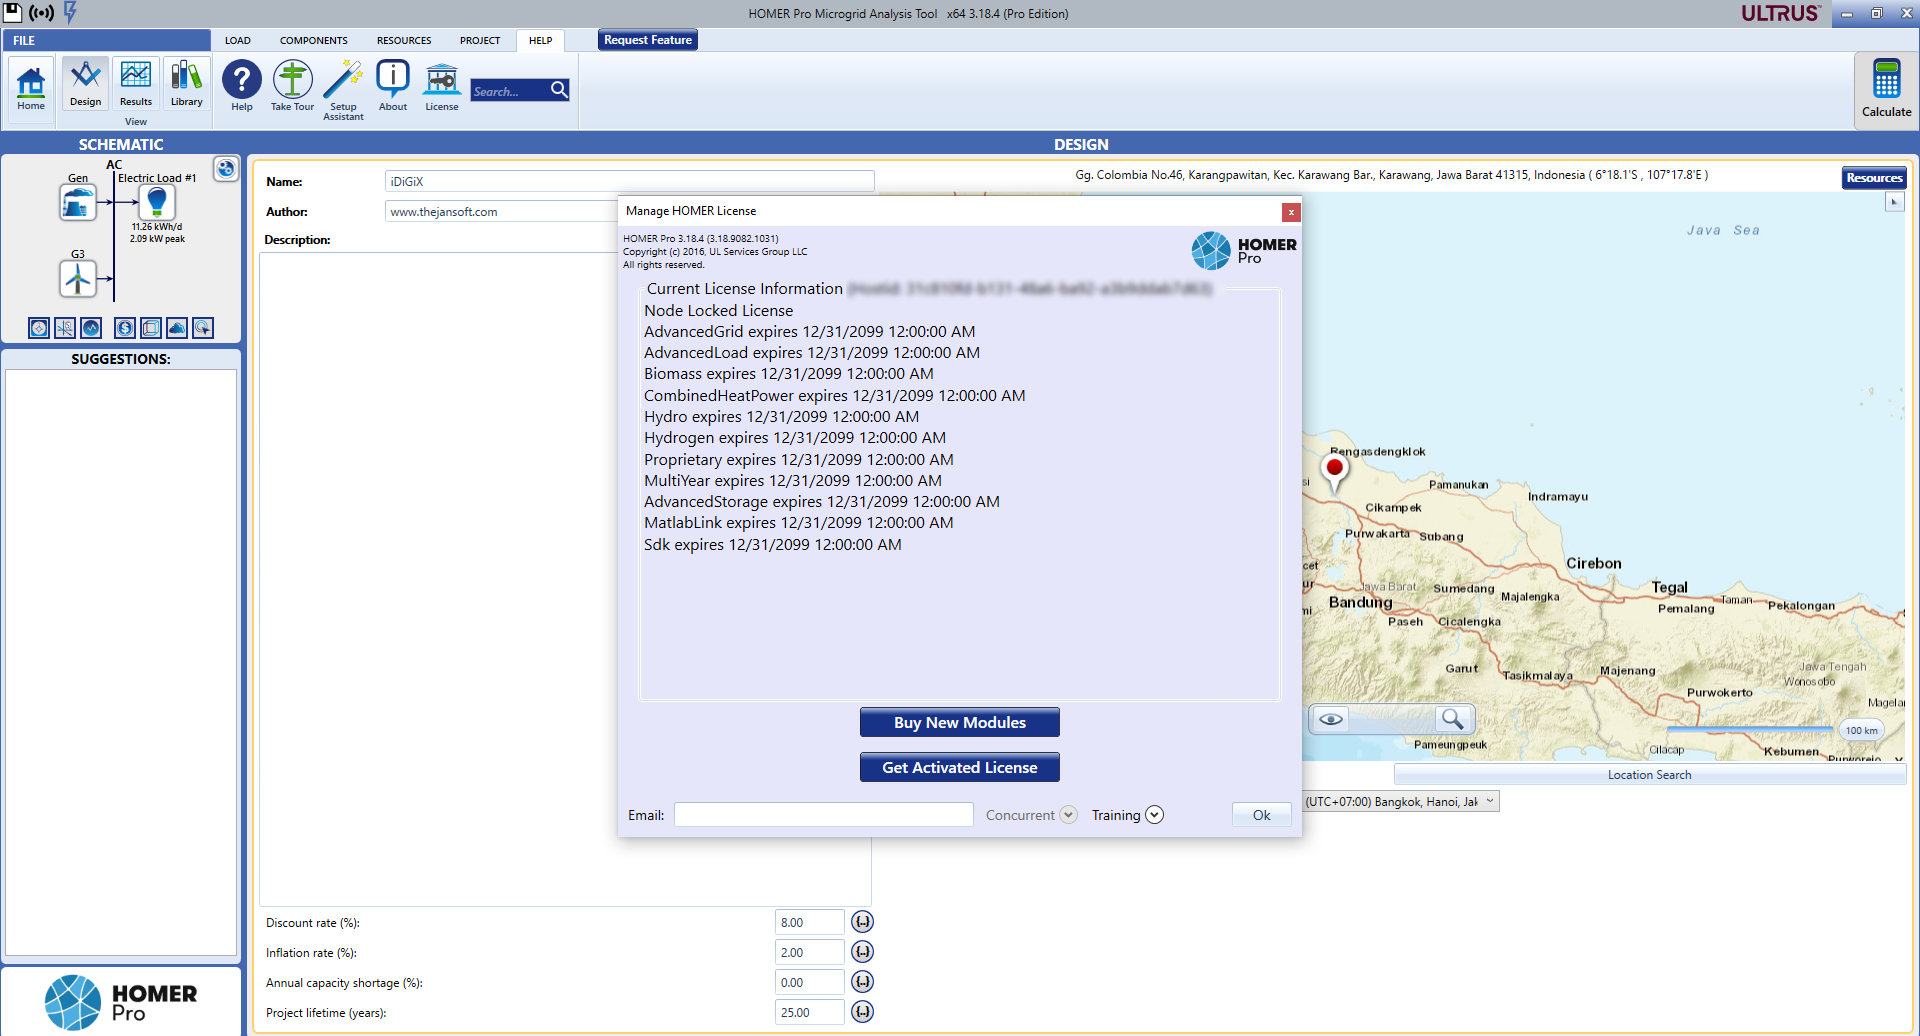Switch to the Design view
The width and height of the screenshot is (1920, 1036).
[85, 85]
